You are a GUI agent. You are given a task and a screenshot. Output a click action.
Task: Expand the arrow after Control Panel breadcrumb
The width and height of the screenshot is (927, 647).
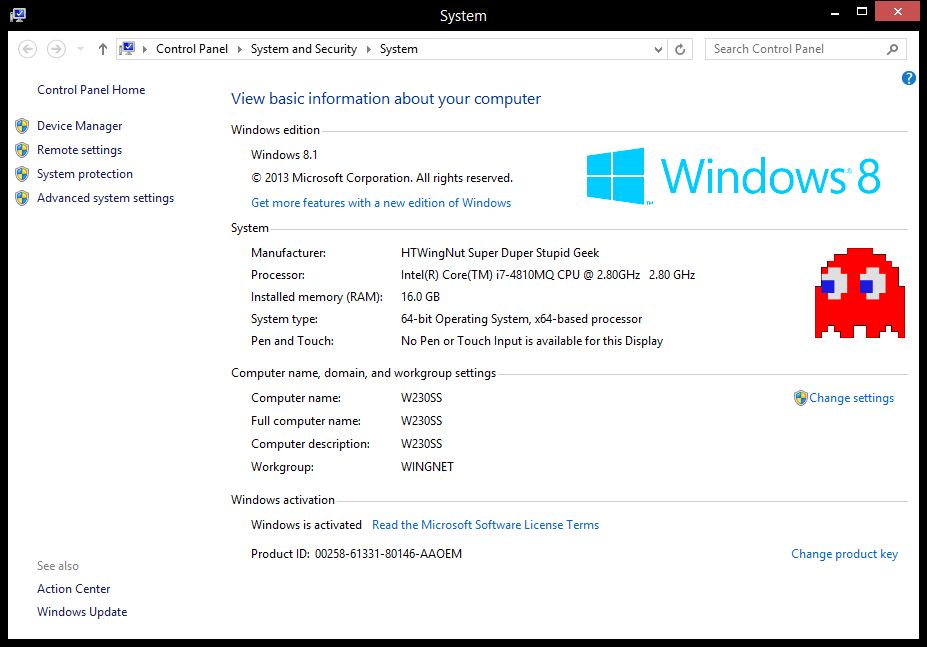[x=239, y=49]
